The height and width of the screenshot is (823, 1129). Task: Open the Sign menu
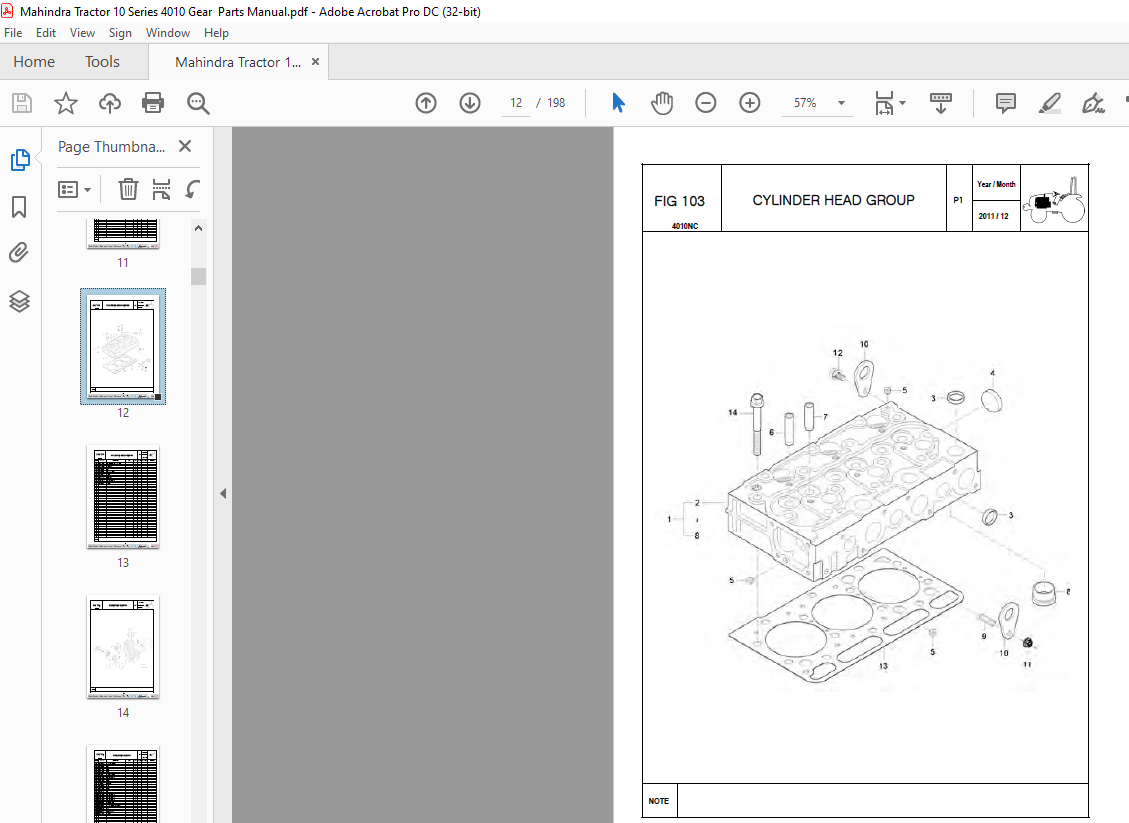[120, 32]
